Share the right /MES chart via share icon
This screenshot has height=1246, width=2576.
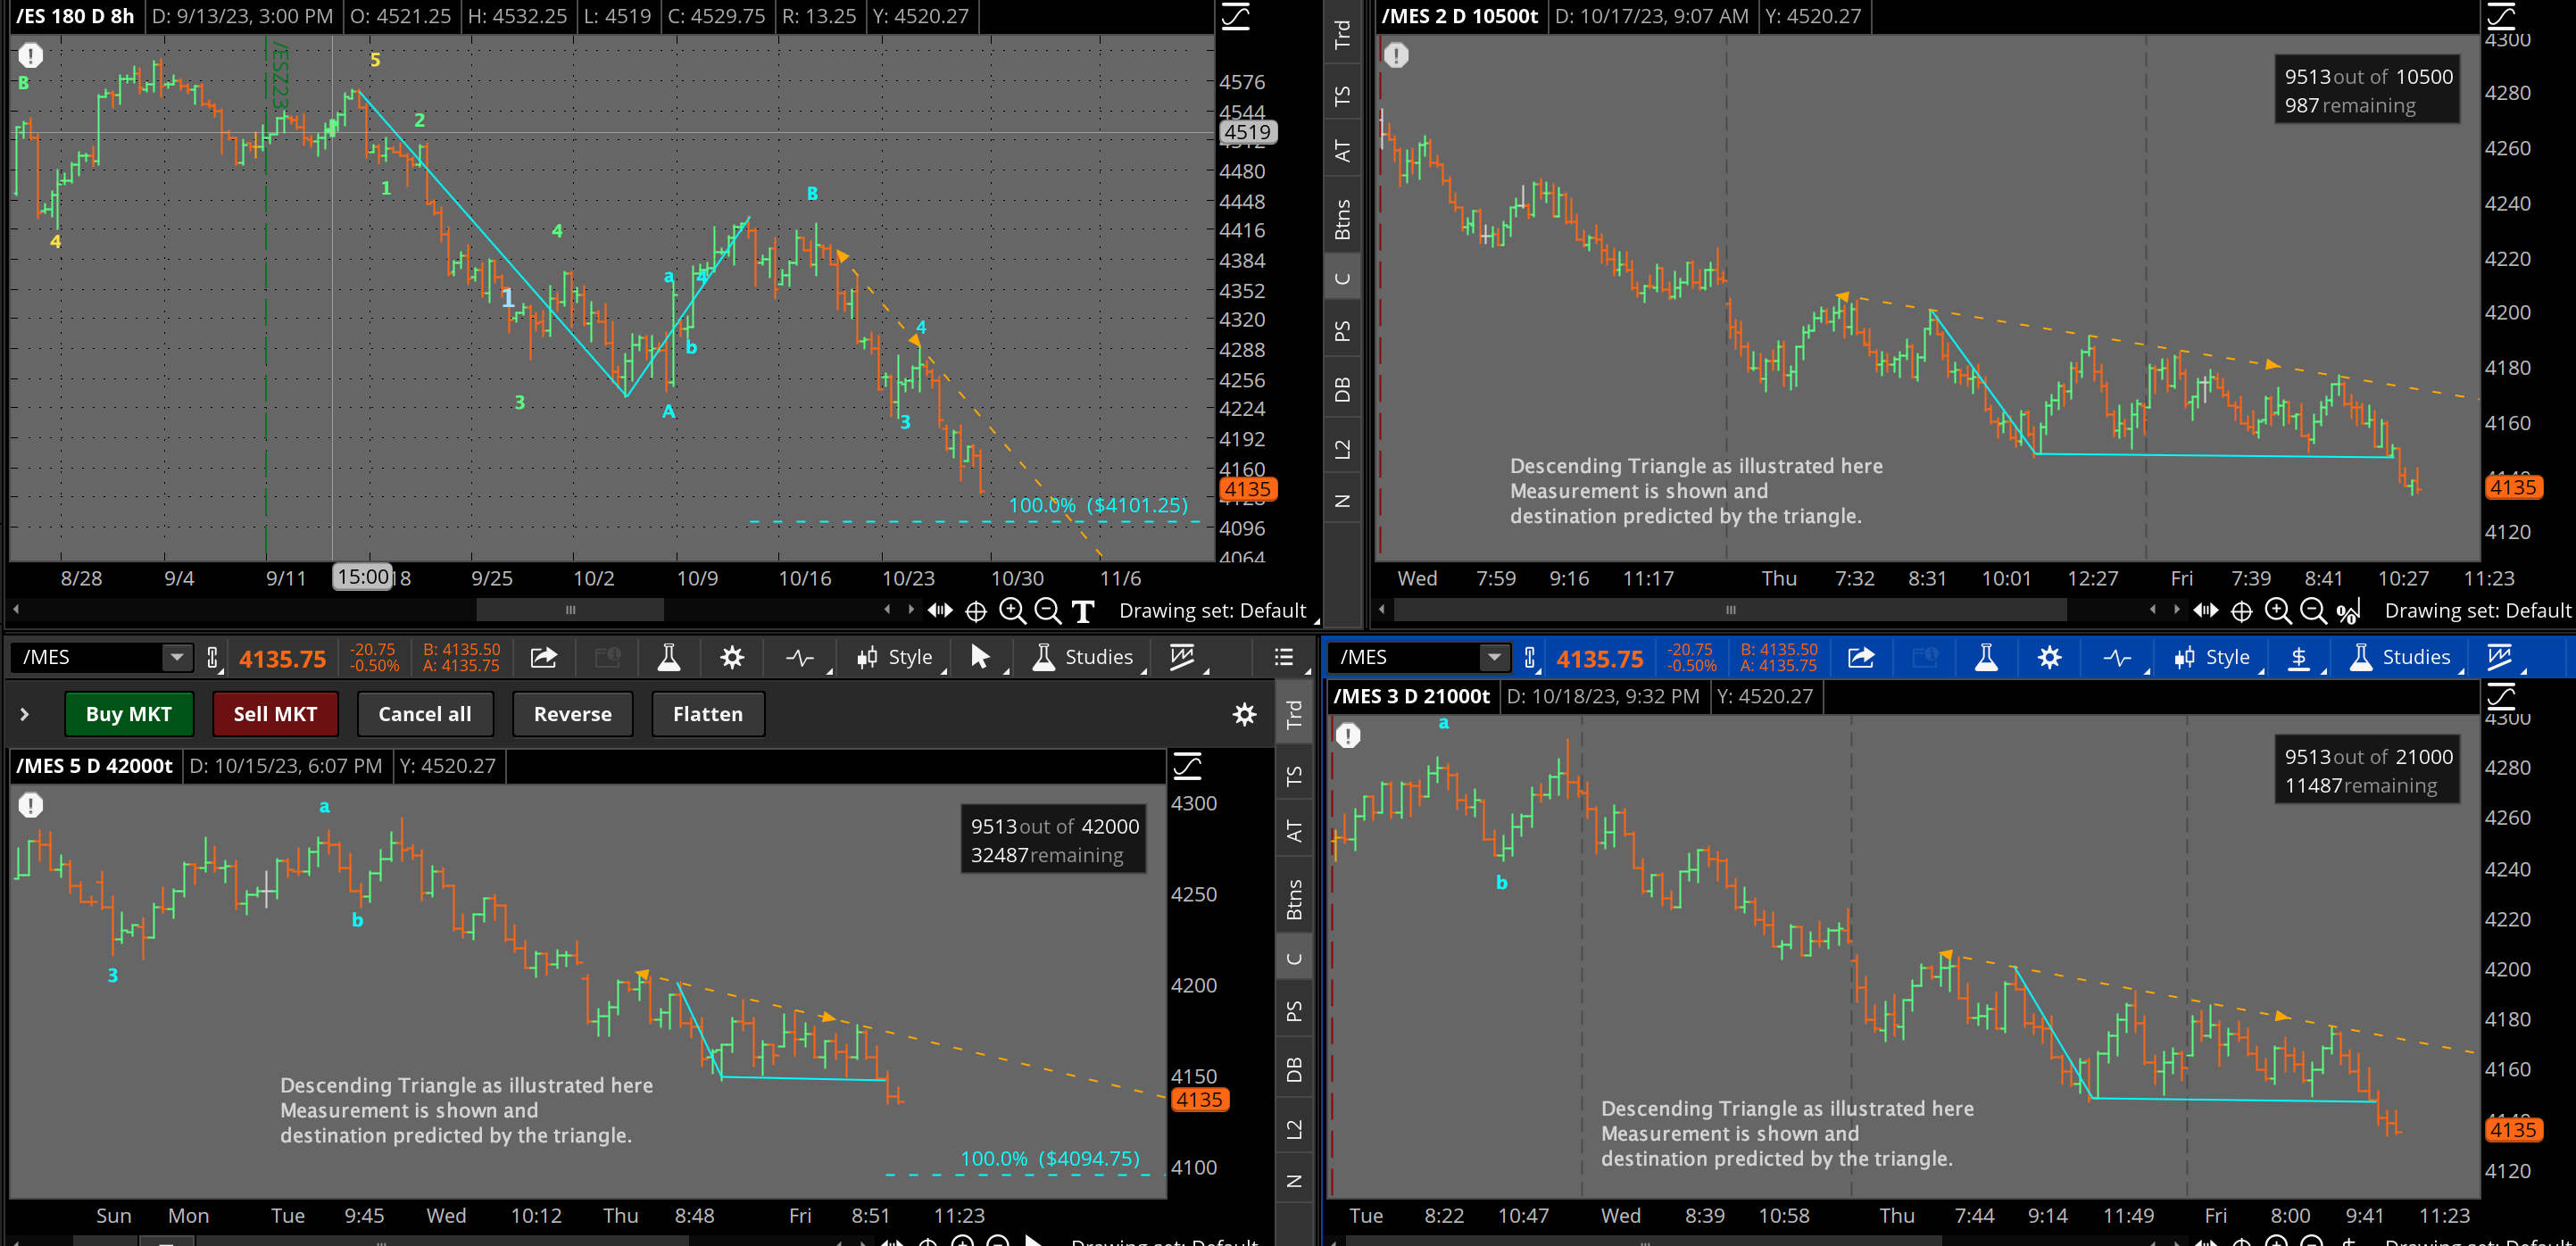click(1861, 657)
